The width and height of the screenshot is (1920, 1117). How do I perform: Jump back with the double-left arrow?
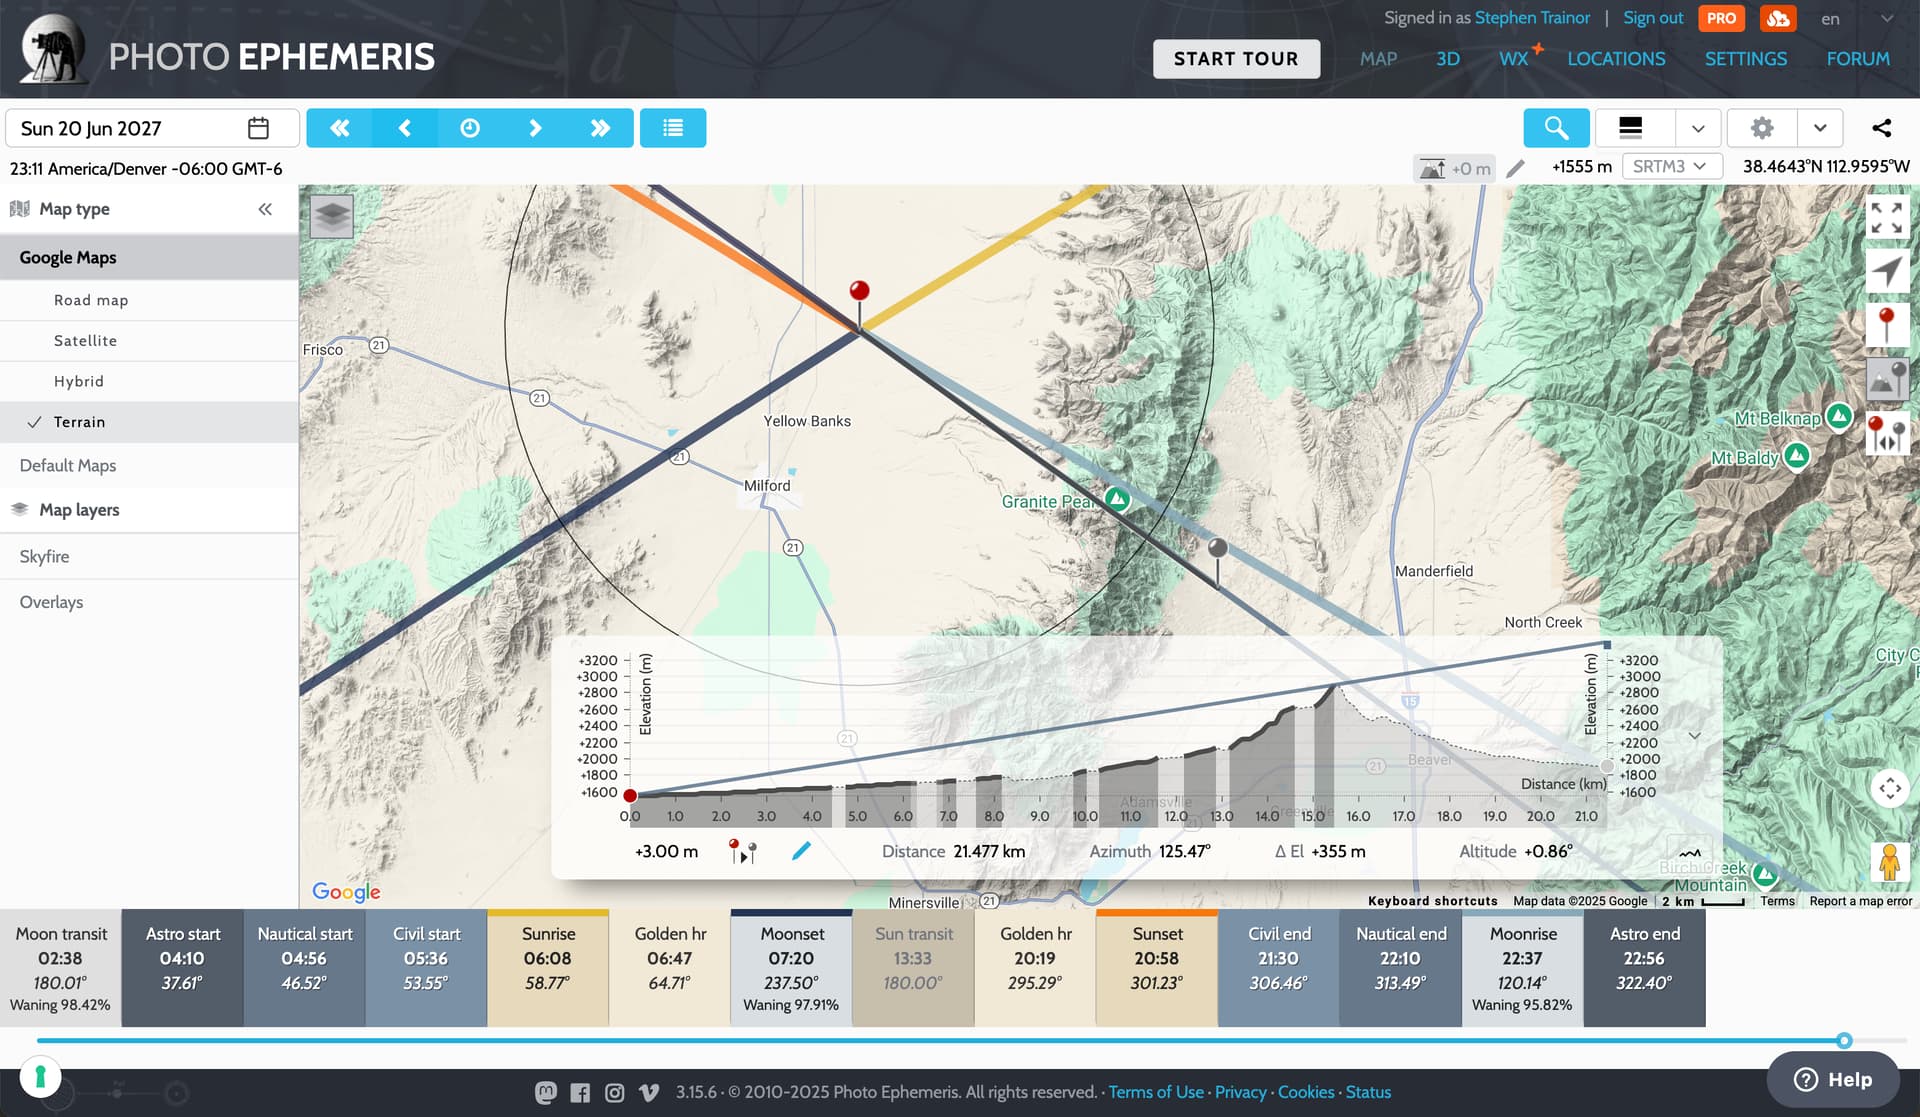pyautogui.click(x=339, y=128)
